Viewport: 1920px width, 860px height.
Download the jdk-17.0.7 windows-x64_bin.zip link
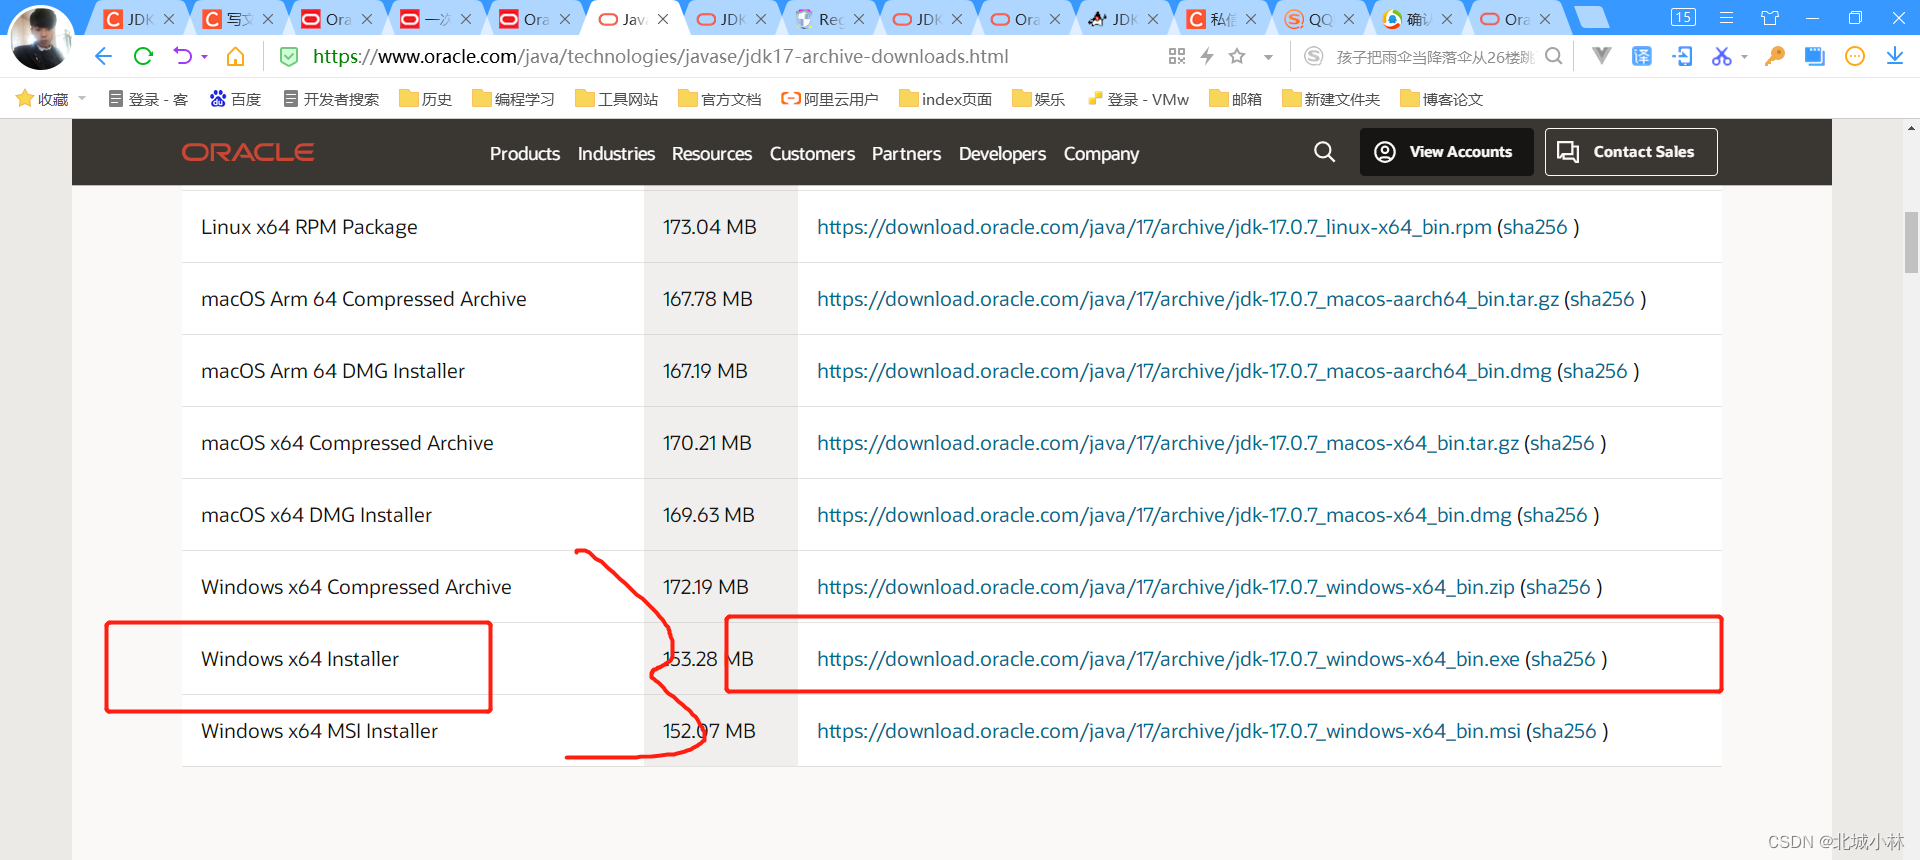(x=1166, y=587)
